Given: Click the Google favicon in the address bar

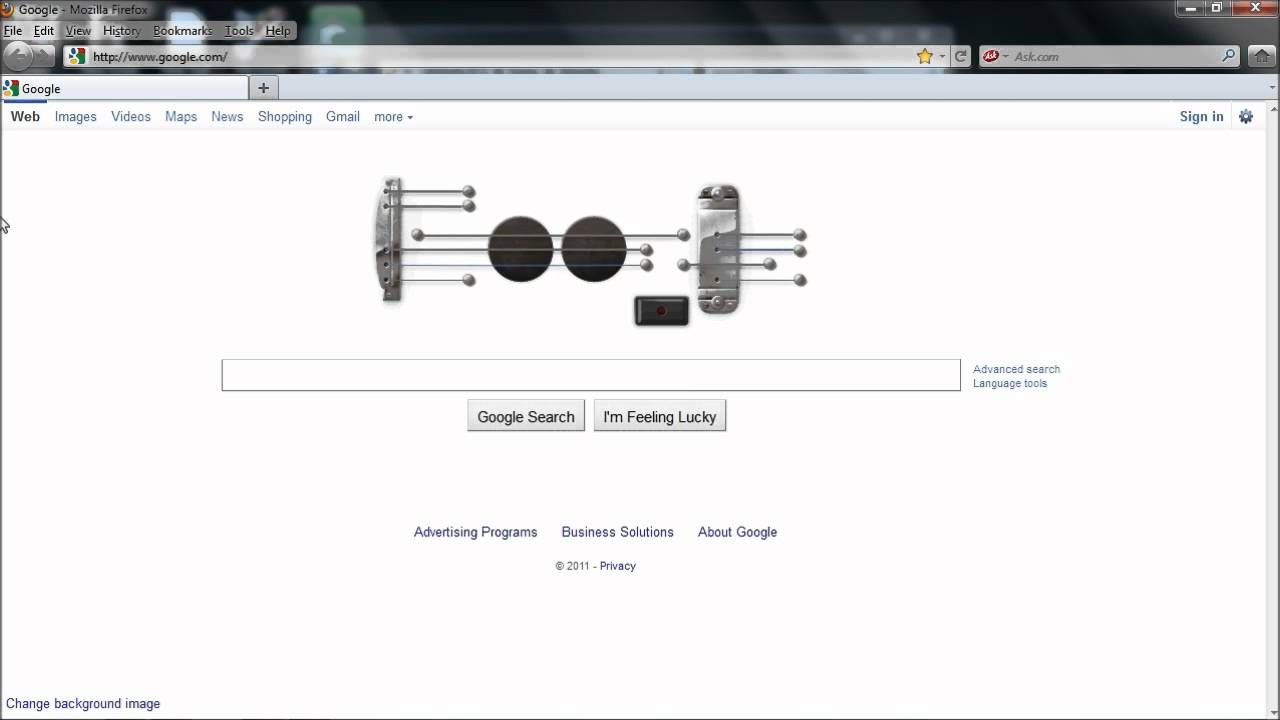Looking at the screenshot, I should click(77, 56).
